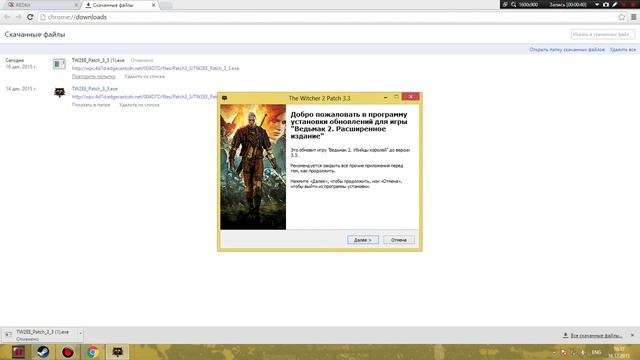The width and height of the screenshot is (640, 360).
Task: Close the Chrome download bar
Action: tap(632, 335)
